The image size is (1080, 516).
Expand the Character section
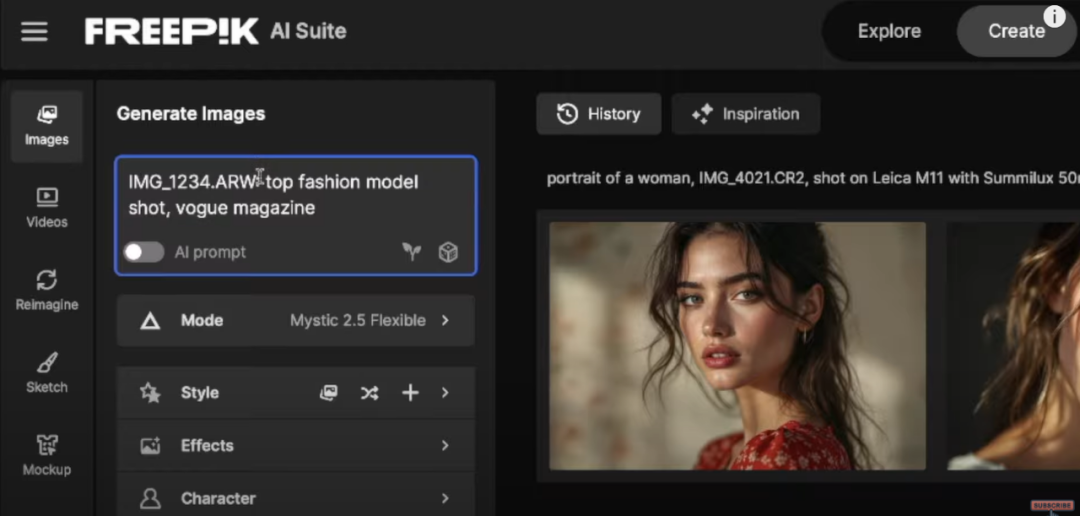[x=295, y=498]
